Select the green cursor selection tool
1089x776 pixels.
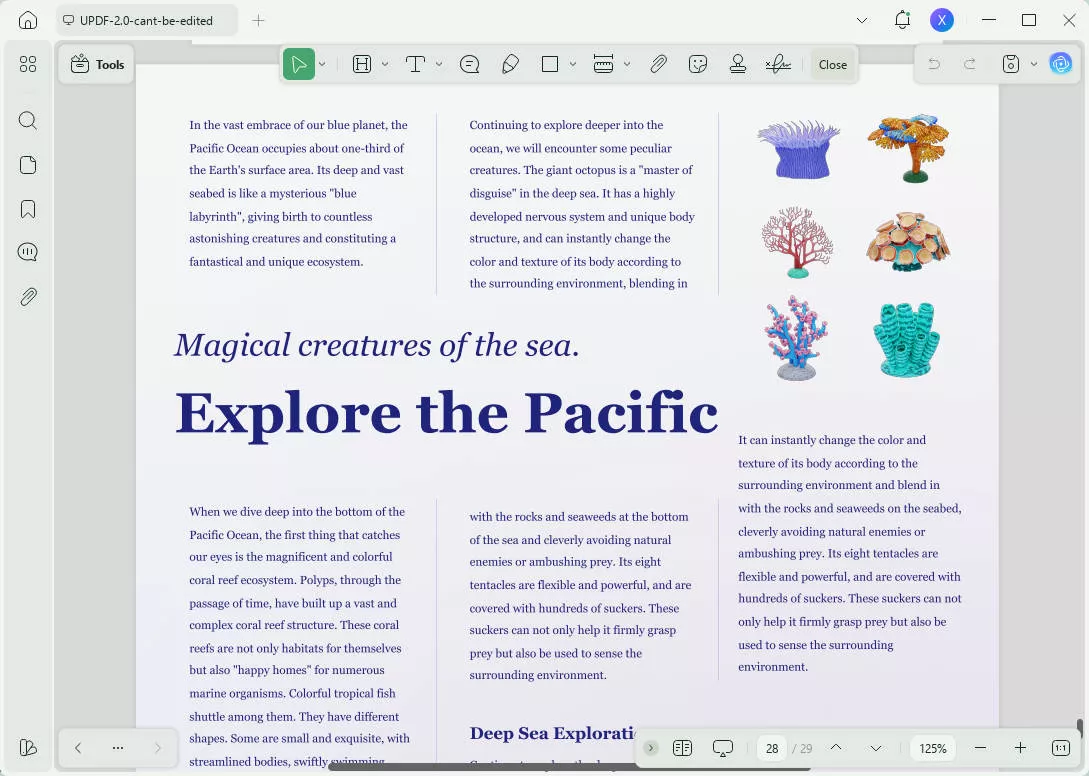tap(299, 65)
